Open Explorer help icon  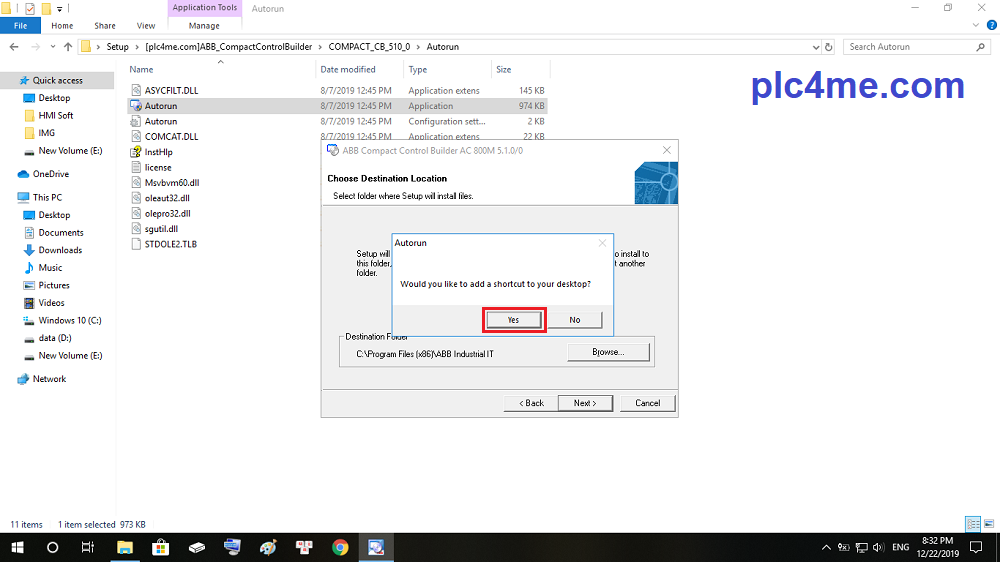coord(992,26)
